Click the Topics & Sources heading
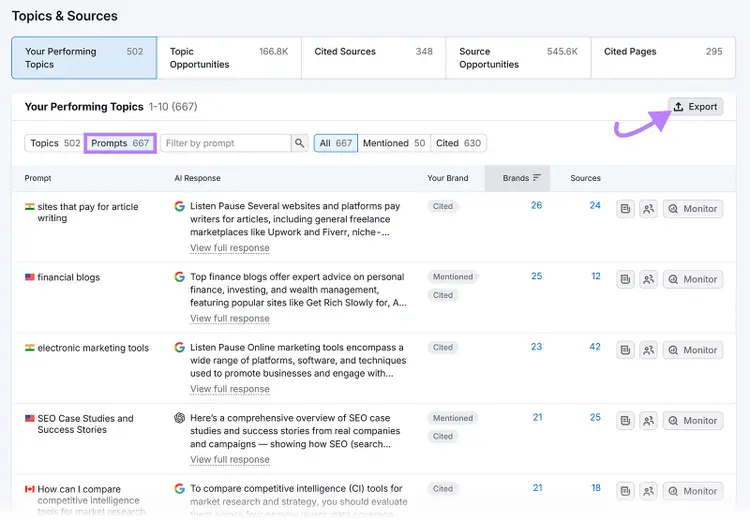 click(65, 16)
